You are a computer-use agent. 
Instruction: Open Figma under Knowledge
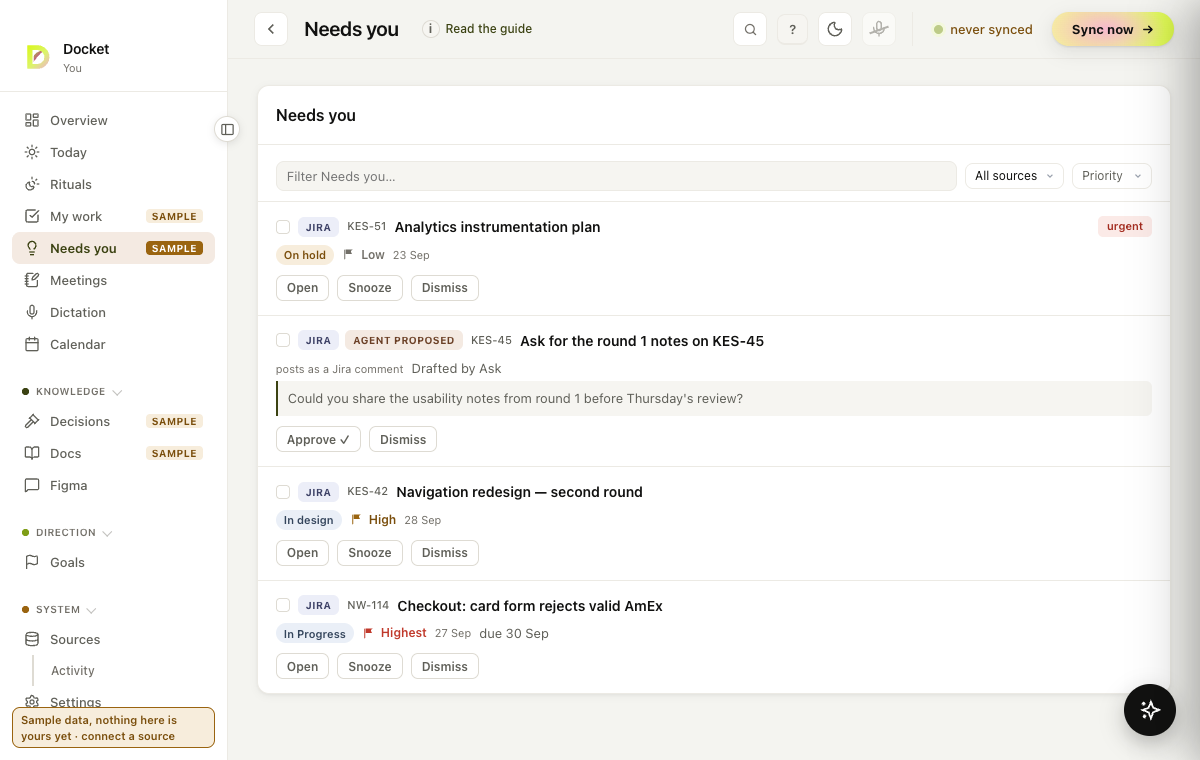(113, 485)
